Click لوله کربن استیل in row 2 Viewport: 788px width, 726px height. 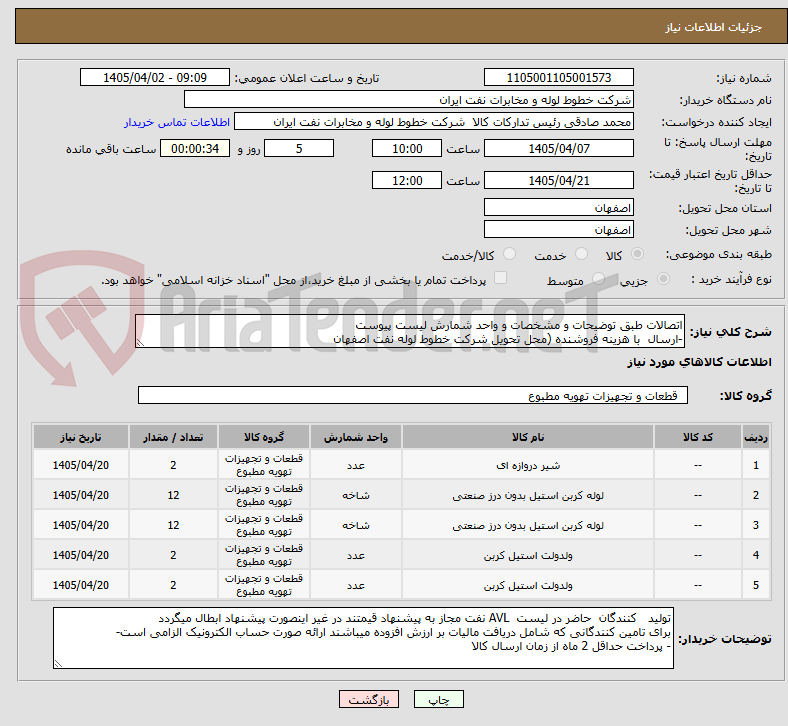click(x=528, y=495)
